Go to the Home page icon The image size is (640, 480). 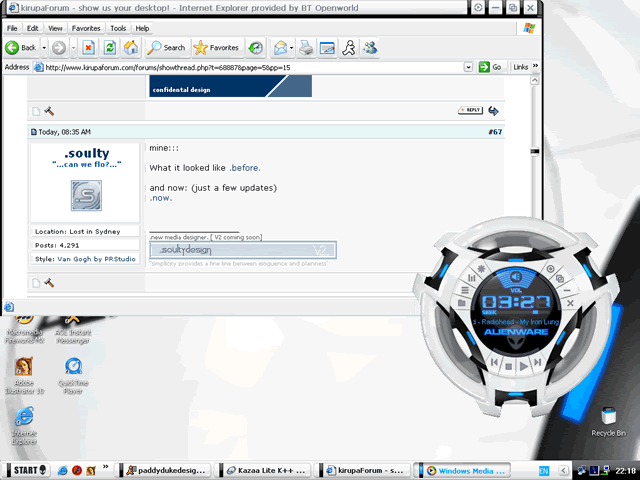pyautogui.click(x=131, y=48)
